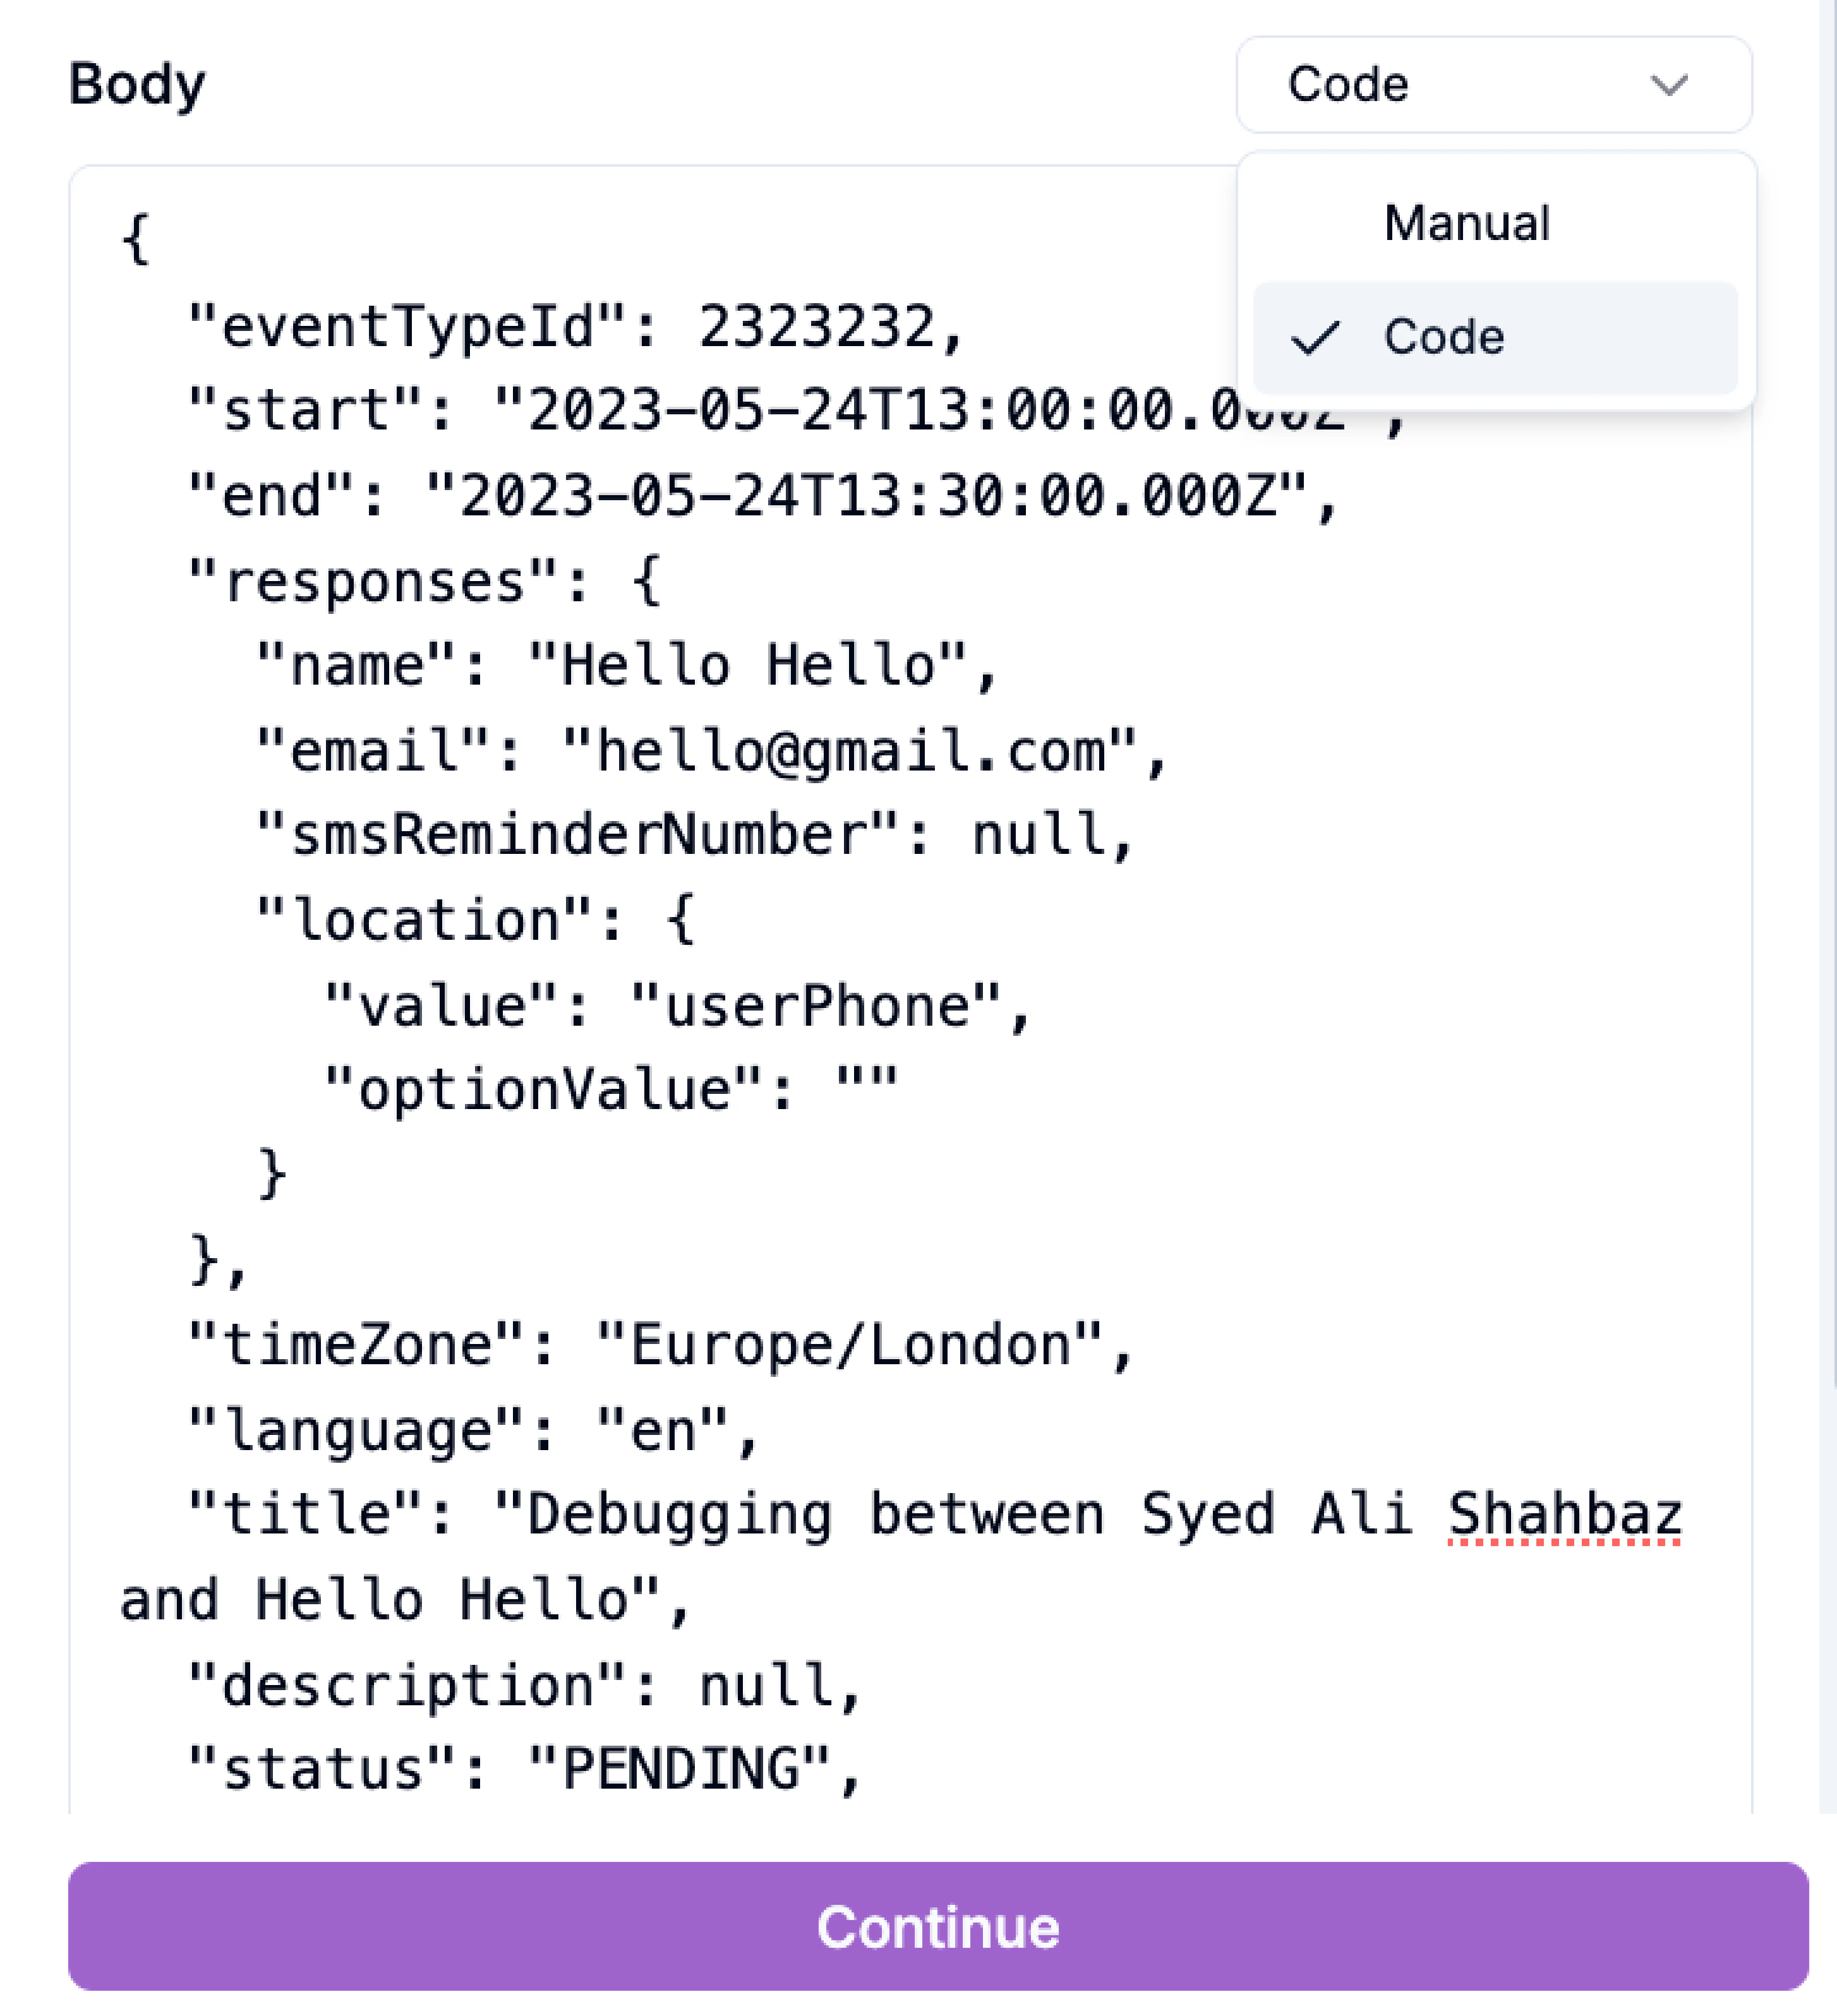The width and height of the screenshot is (1837, 2016).
Task: Click the checkmark icon next to Code
Action: pos(1318,339)
